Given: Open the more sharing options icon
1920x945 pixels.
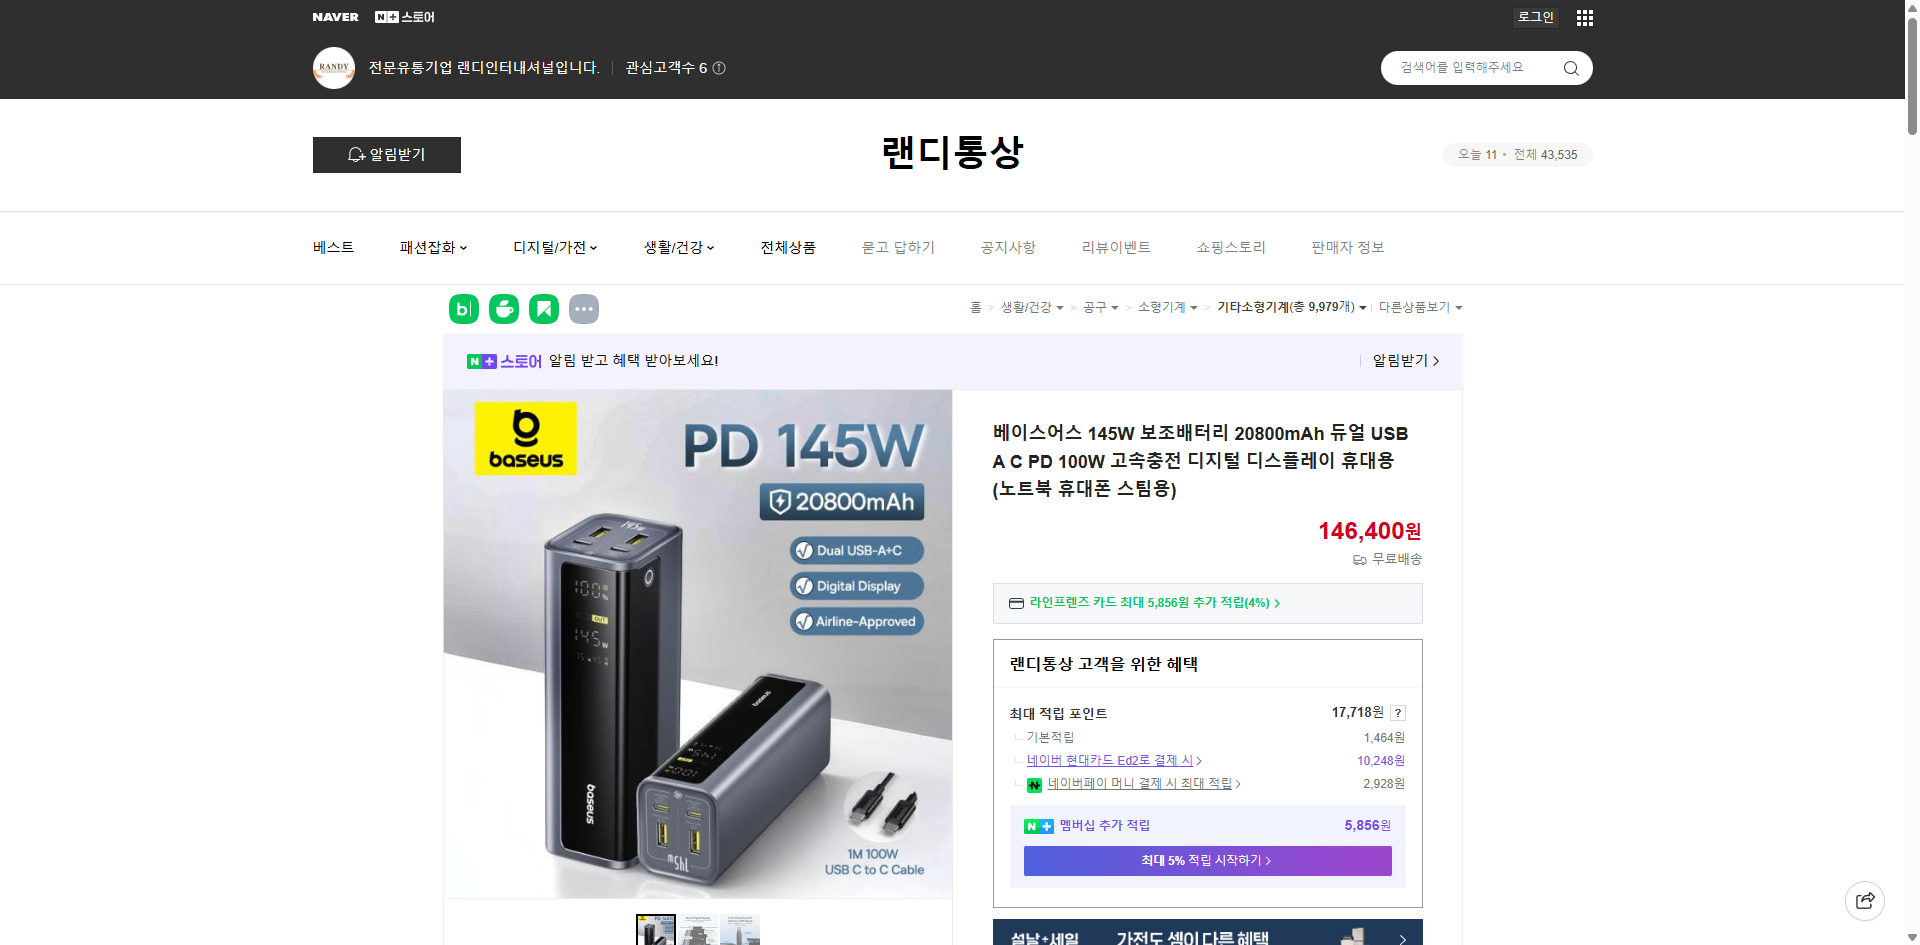Looking at the screenshot, I should [584, 309].
